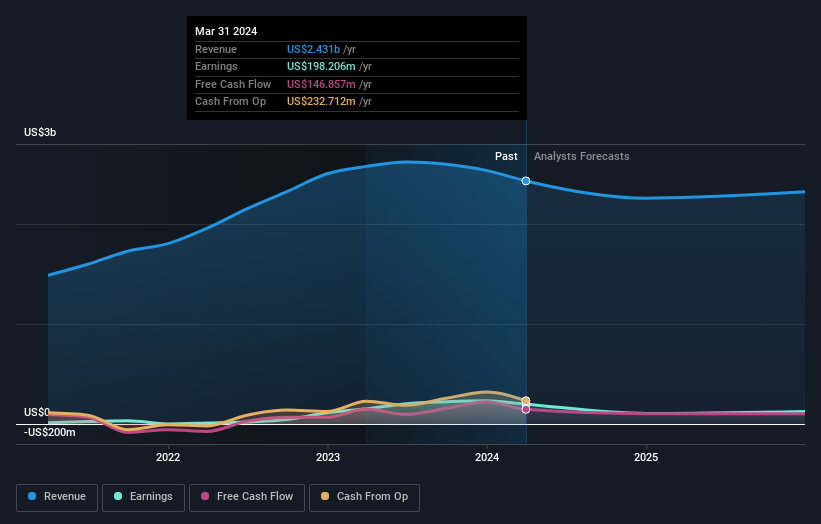Click the US$232.712m cash from op value
821x524 pixels.
321,102
